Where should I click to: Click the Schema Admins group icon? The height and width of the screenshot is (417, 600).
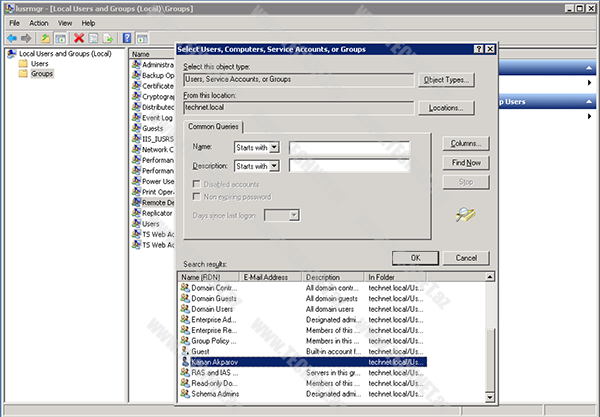184,394
